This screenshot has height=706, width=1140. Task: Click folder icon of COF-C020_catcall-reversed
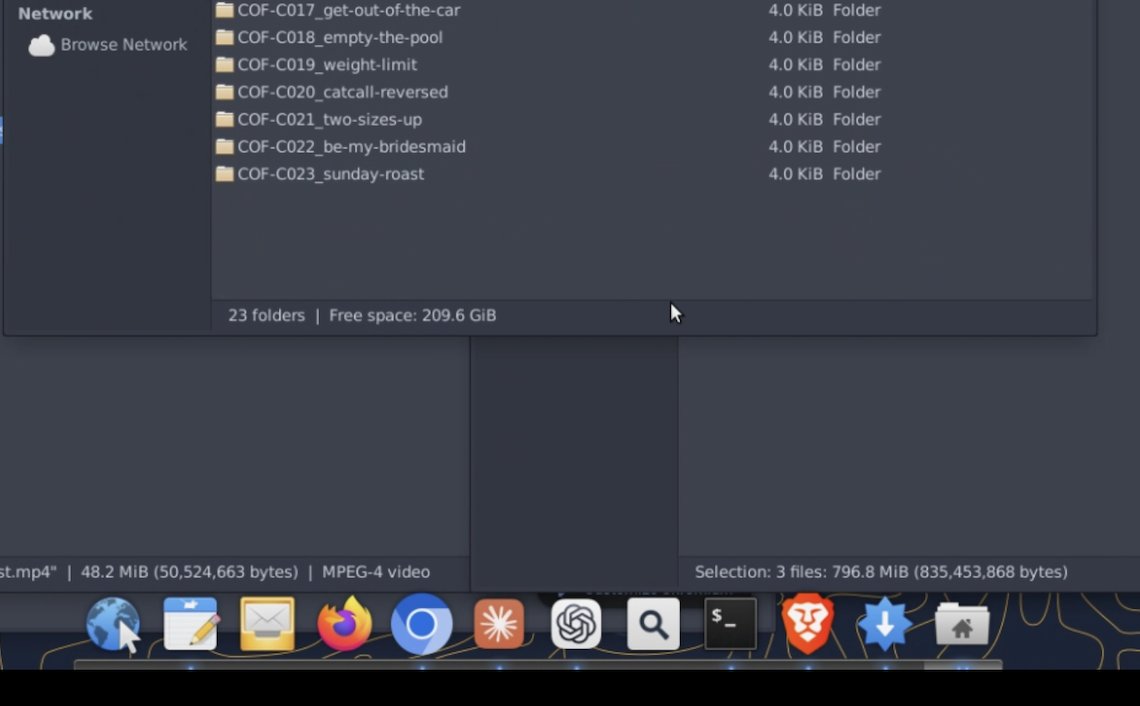(225, 92)
